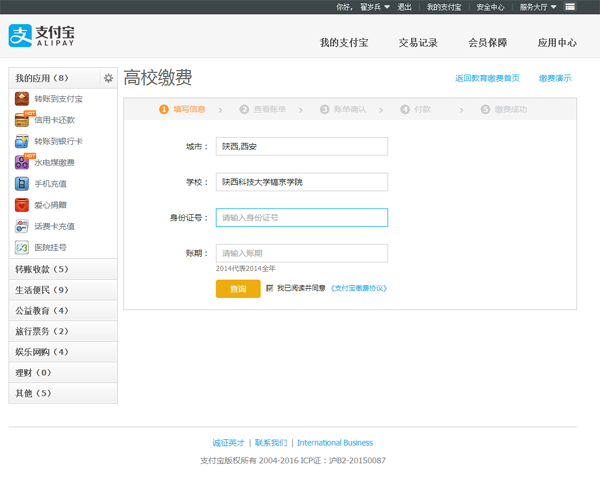Click the yellow 查询 button
600x484 pixels.
click(x=238, y=288)
